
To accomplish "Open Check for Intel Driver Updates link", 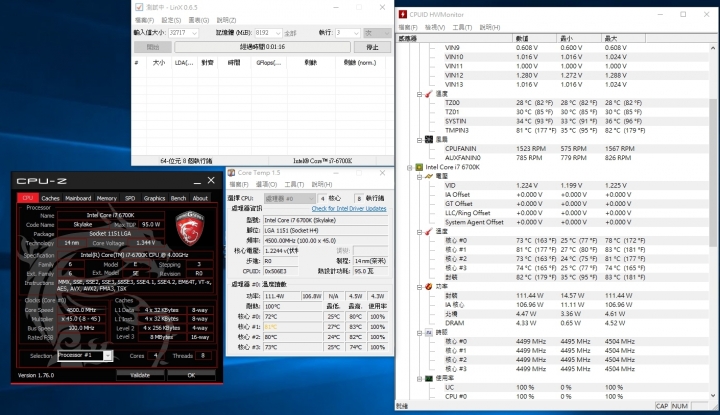I will click(349, 208).
